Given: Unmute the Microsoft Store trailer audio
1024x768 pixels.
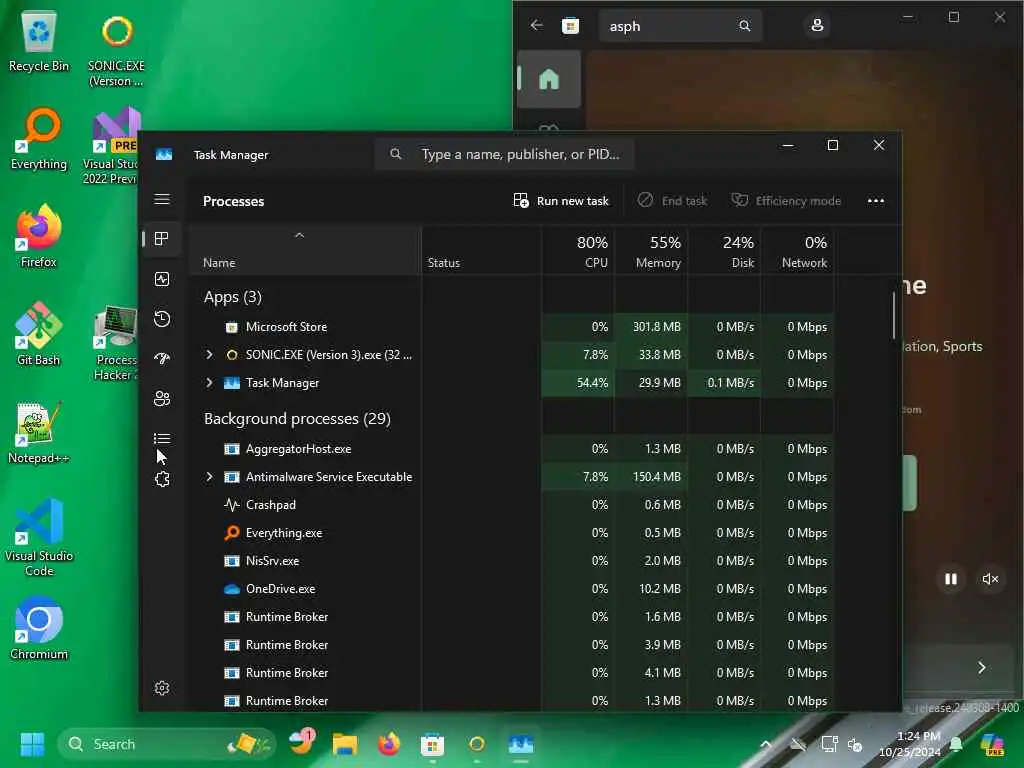Looking at the screenshot, I should pyautogui.click(x=990, y=579).
